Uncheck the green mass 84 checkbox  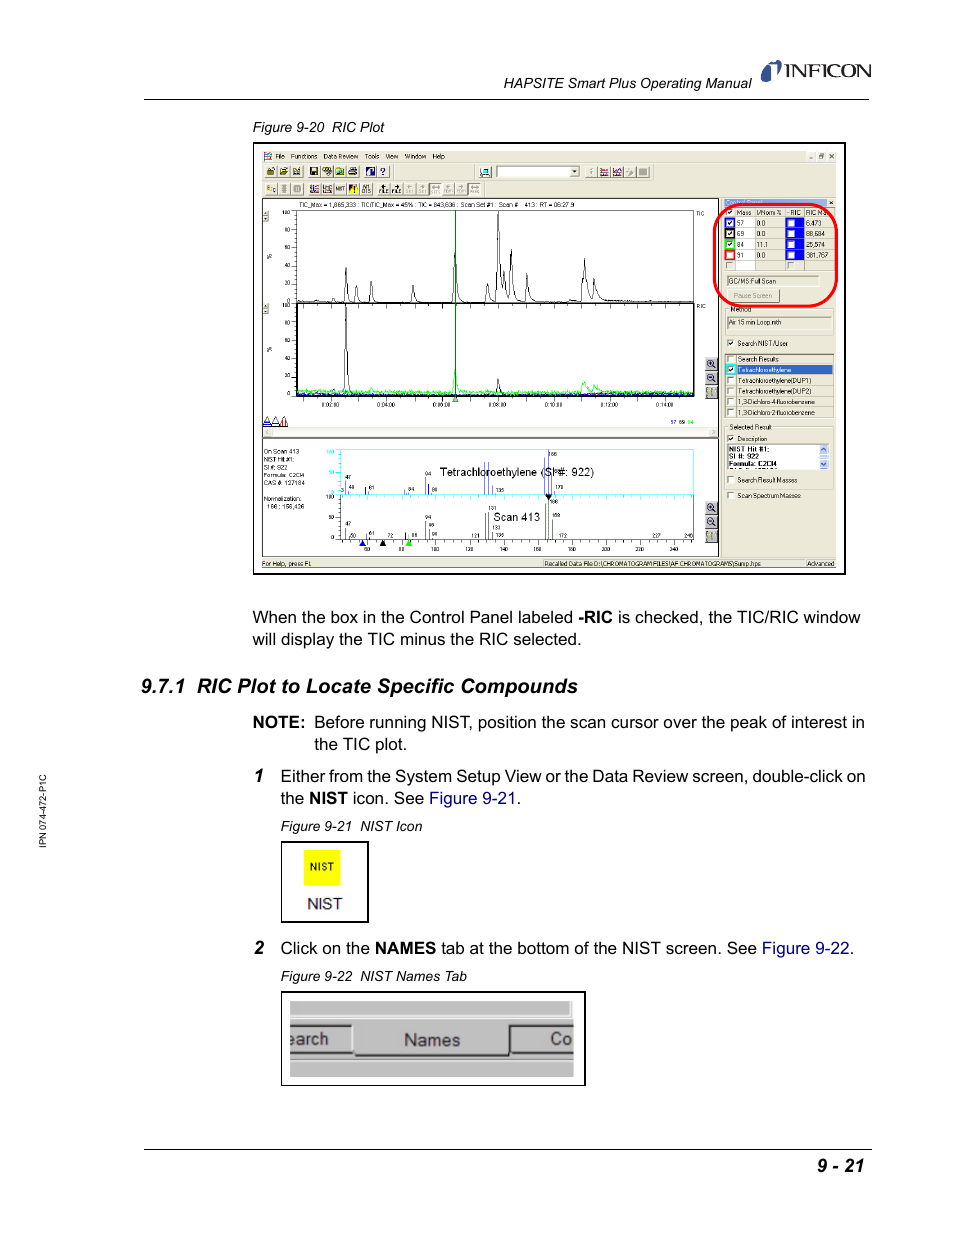pos(730,244)
